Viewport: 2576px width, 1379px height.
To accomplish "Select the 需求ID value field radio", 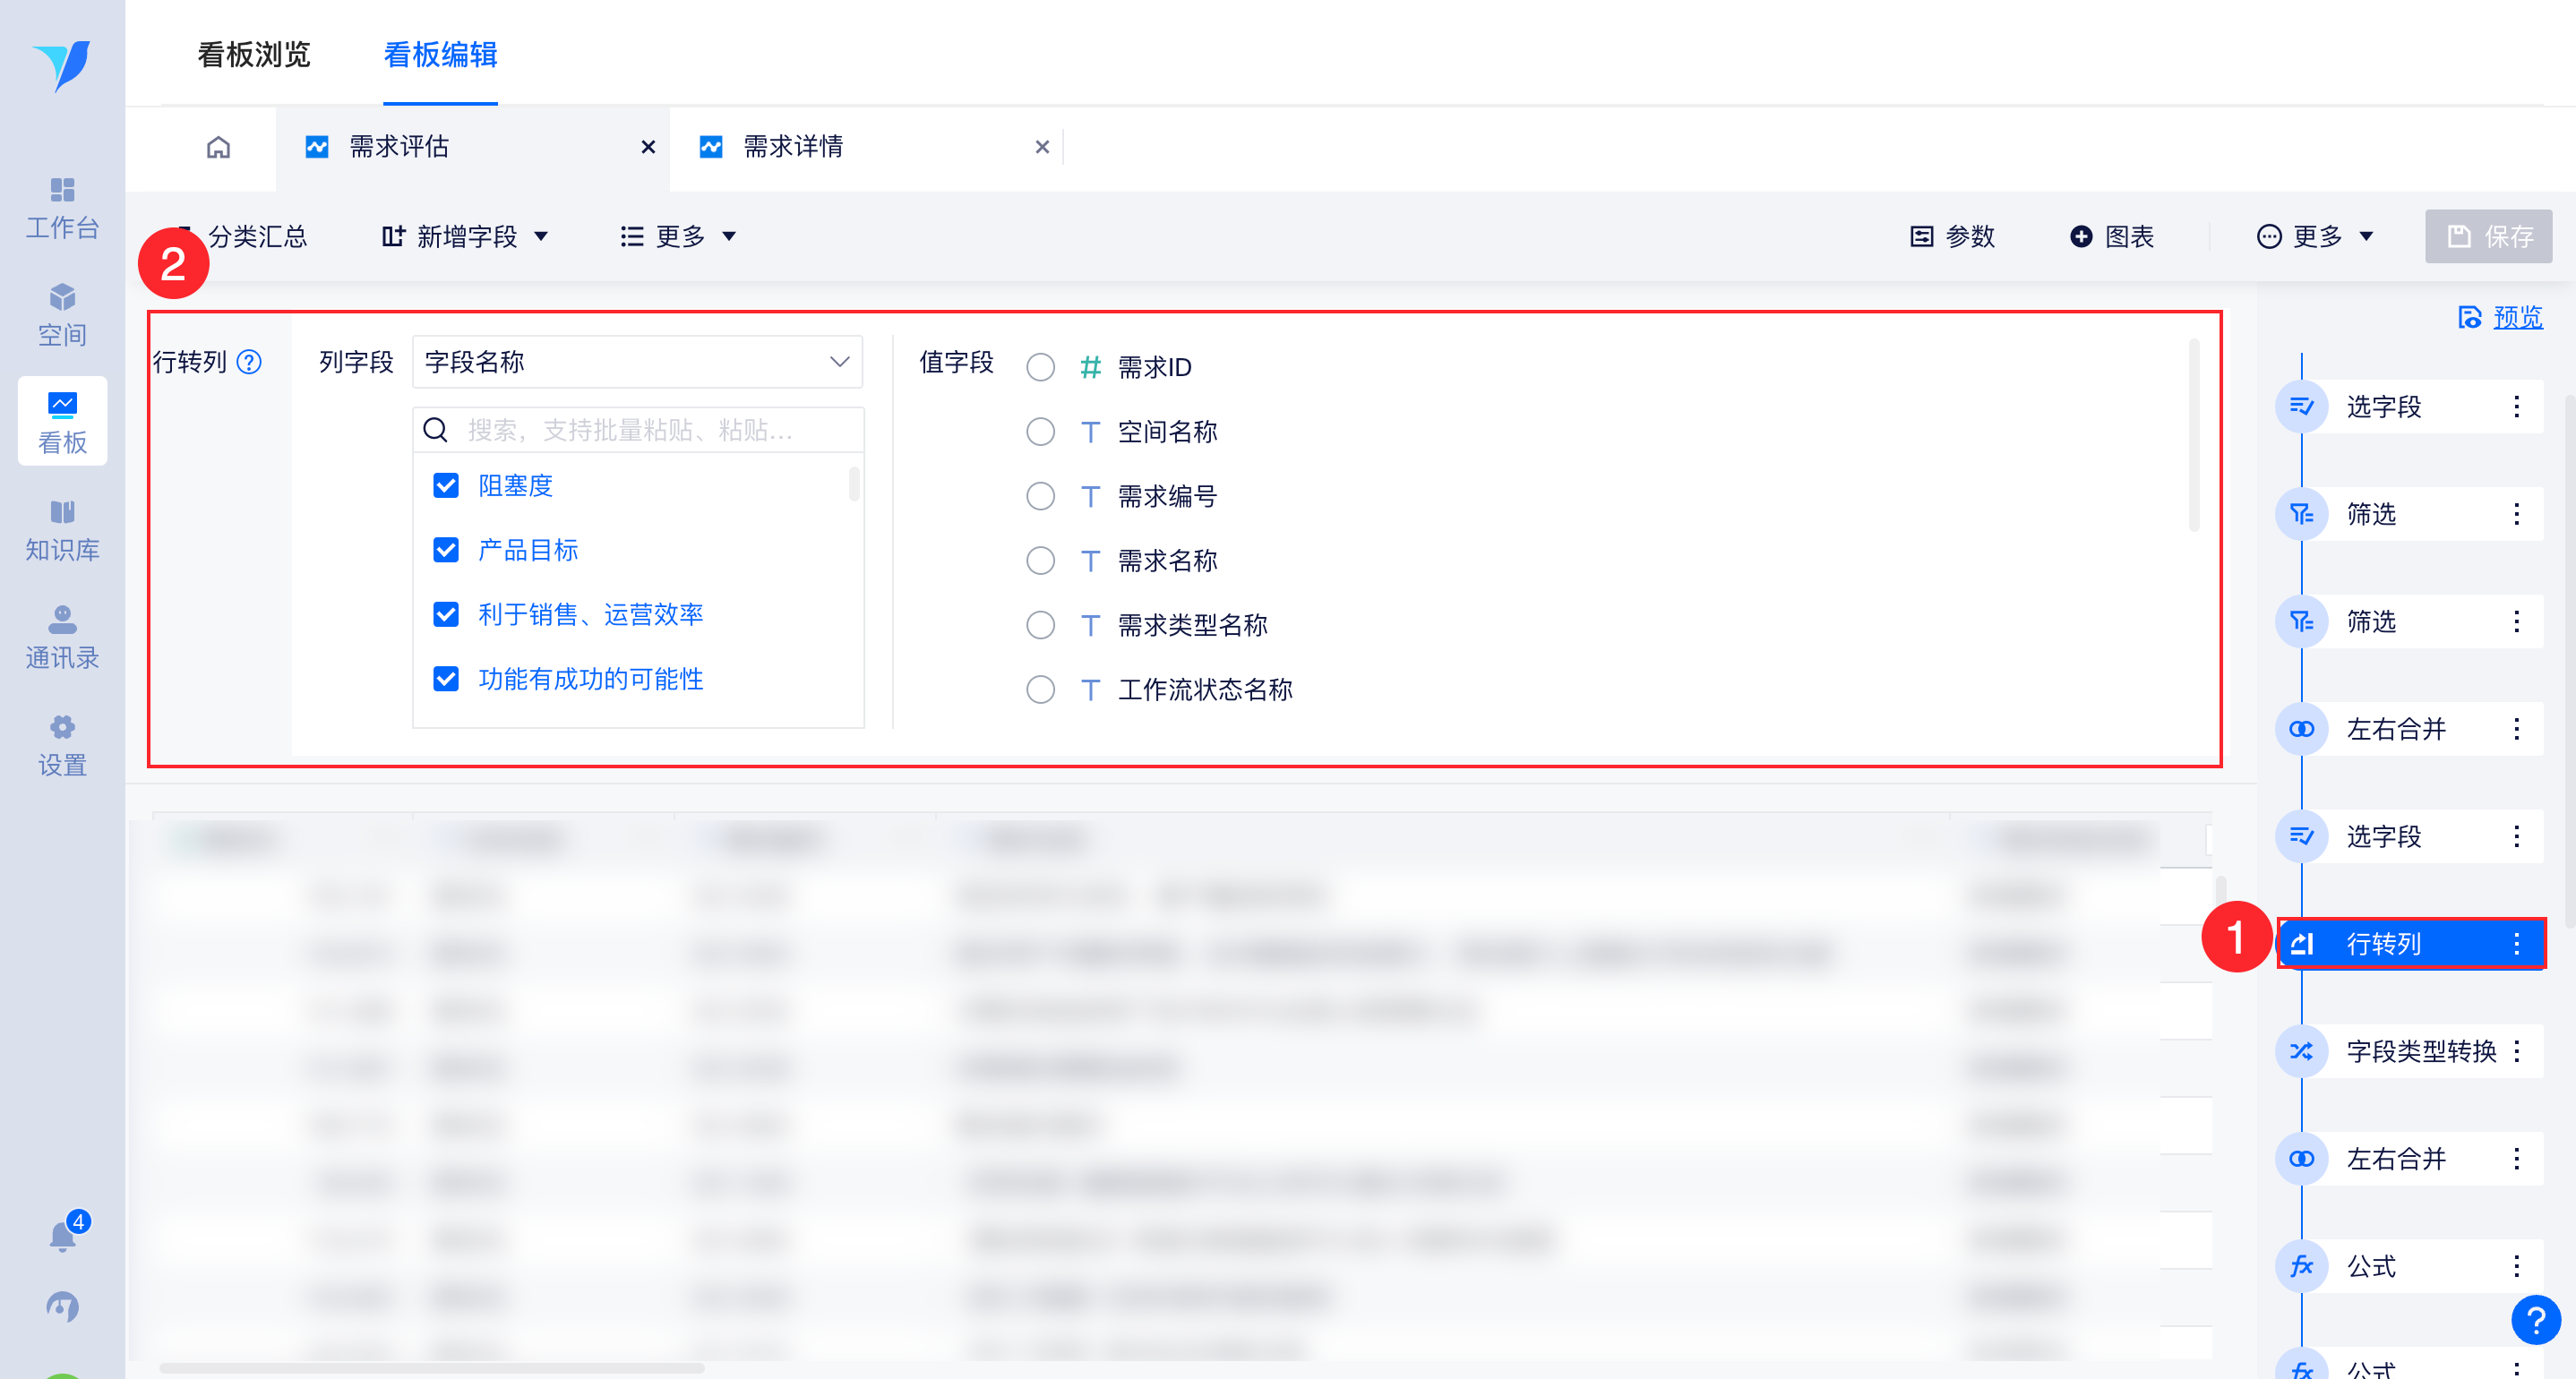I will point(1040,368).
